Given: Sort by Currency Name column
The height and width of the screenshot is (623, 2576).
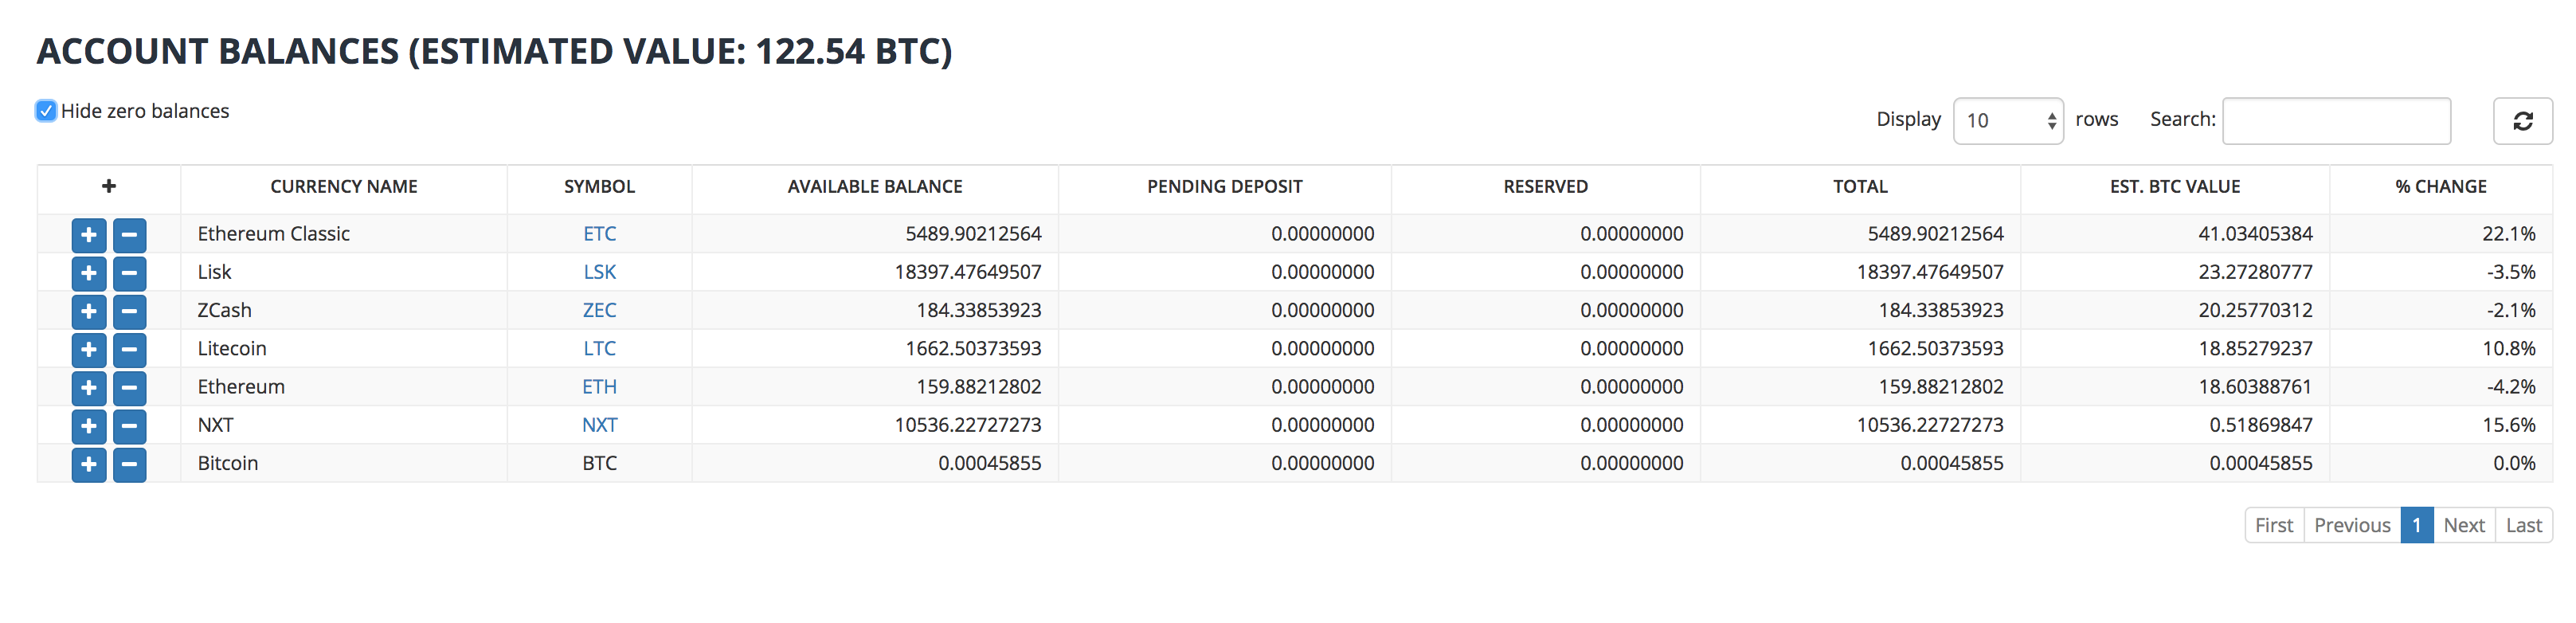Looking at the screenshot, I should 344,187.
